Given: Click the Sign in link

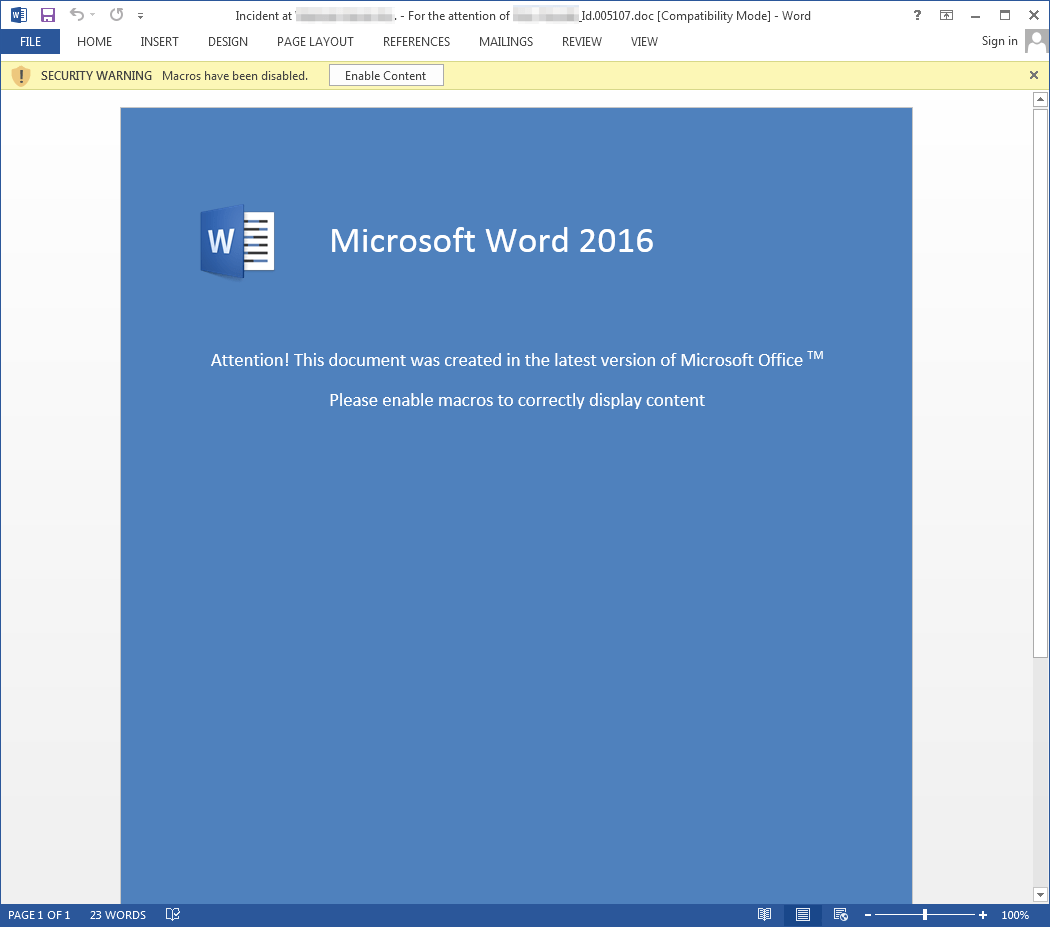Looking at the screenshot, I should point(999,41).
